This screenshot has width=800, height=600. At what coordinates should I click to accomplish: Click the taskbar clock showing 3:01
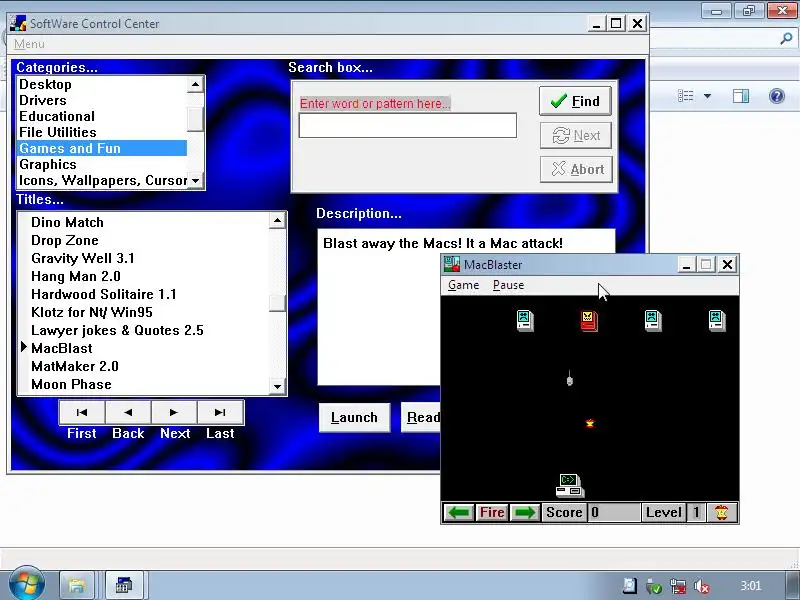coord(751,586)
